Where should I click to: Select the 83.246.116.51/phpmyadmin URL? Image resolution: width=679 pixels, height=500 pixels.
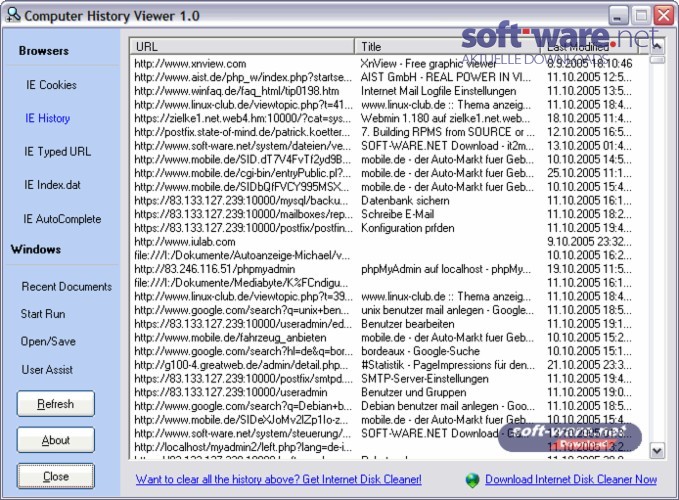click(x=215, y=269)
